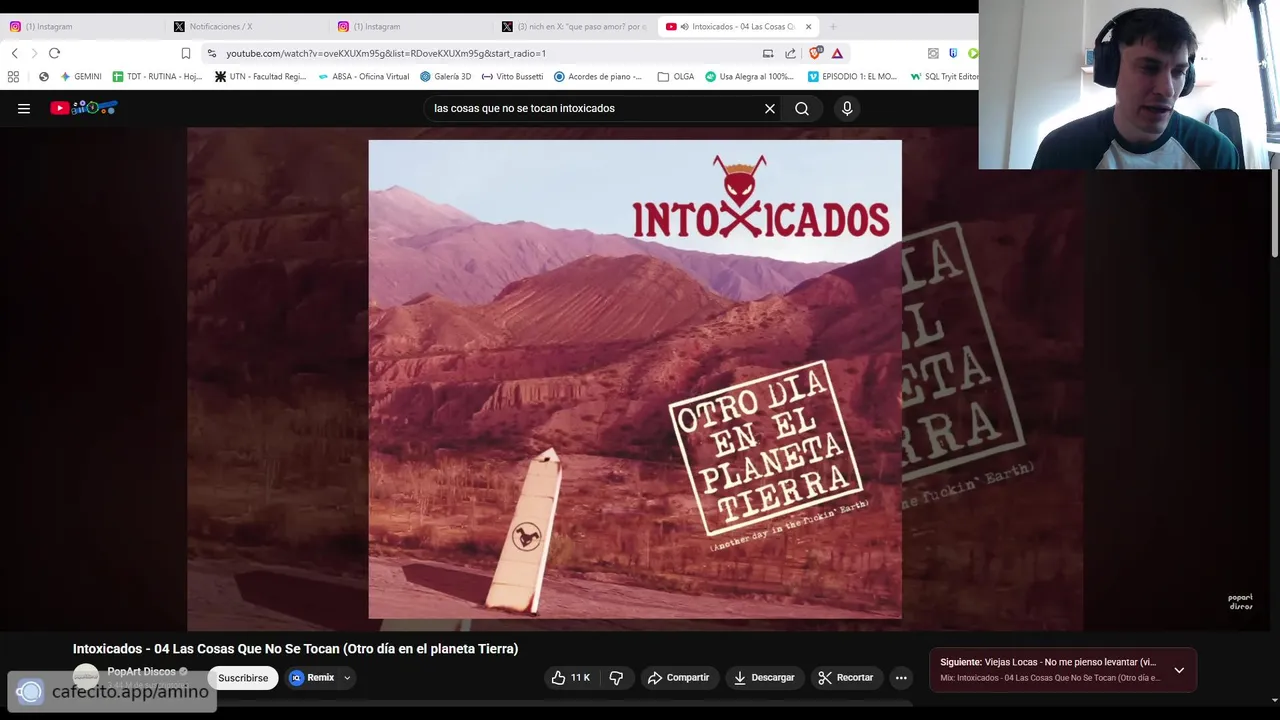Click the video title text
Viewport: 1280px width, 720px height.
coord(295,648)
